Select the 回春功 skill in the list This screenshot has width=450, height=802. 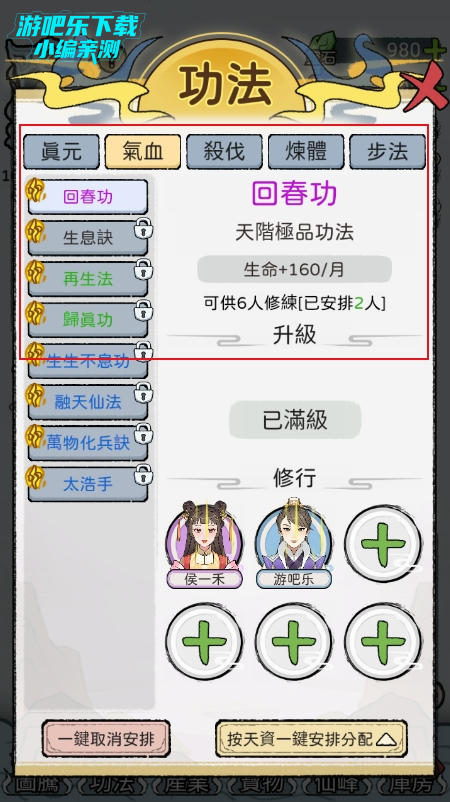88,197
